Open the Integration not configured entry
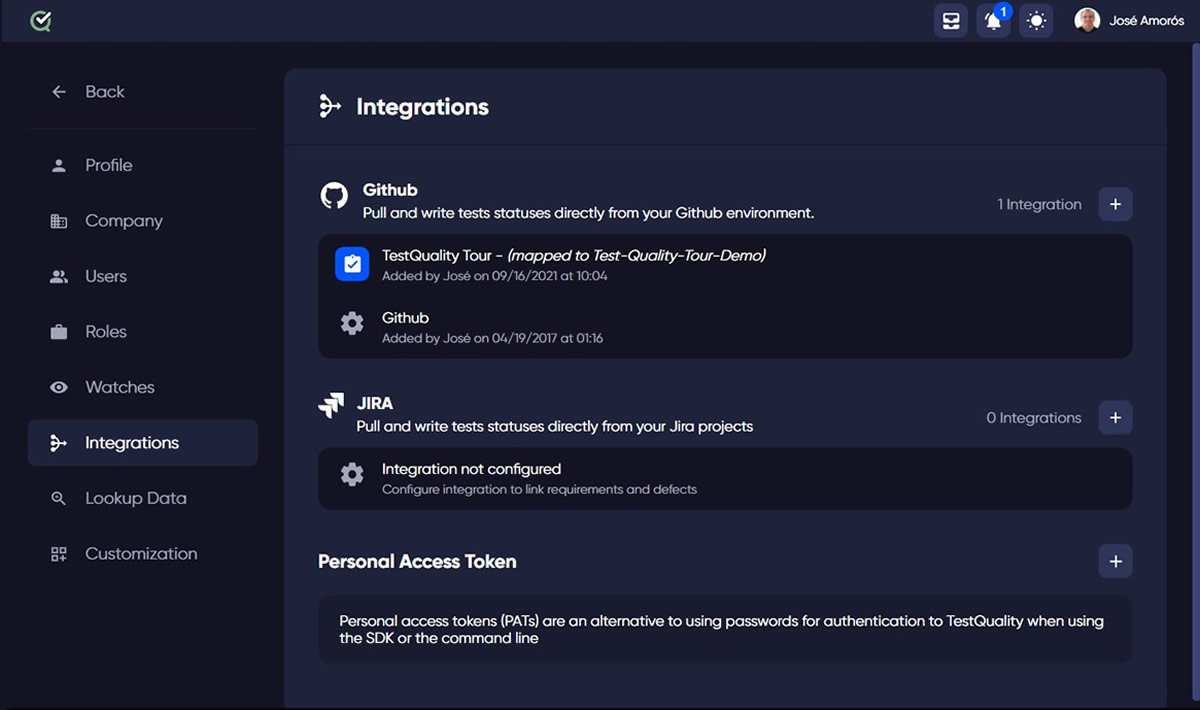1200x710 pixels. pos(725,479)
